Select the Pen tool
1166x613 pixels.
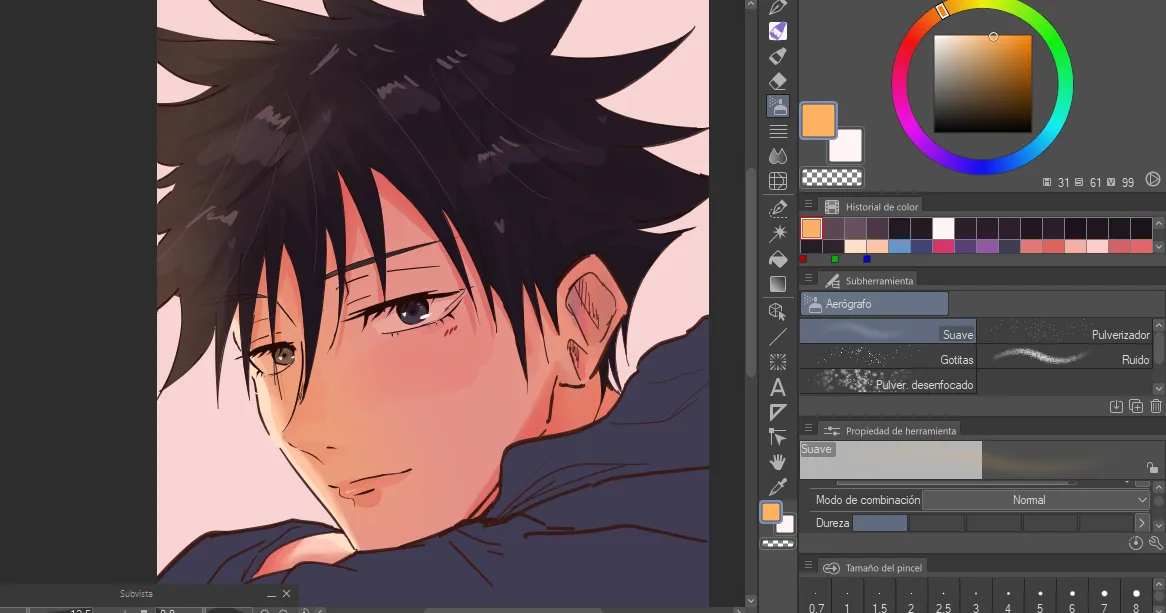coord(778,7)
